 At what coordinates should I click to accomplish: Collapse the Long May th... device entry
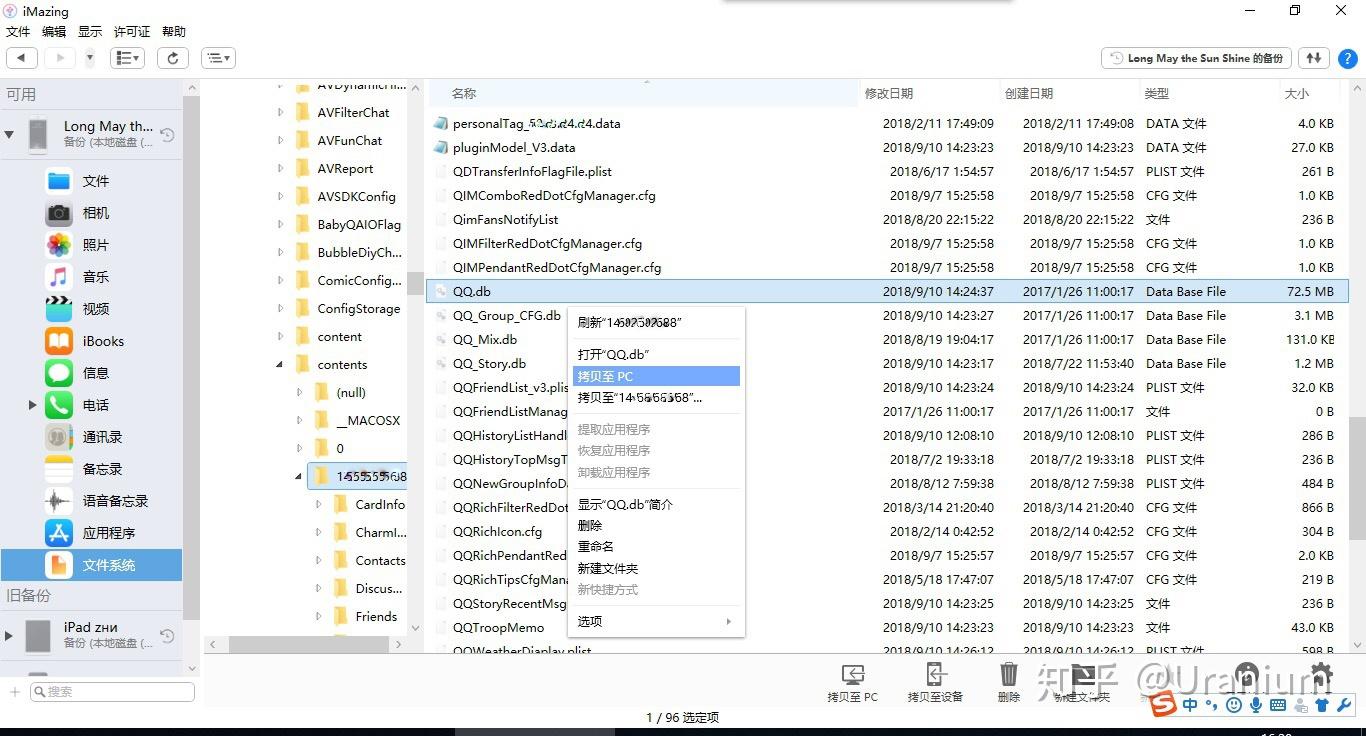click(x=9, y=134)
